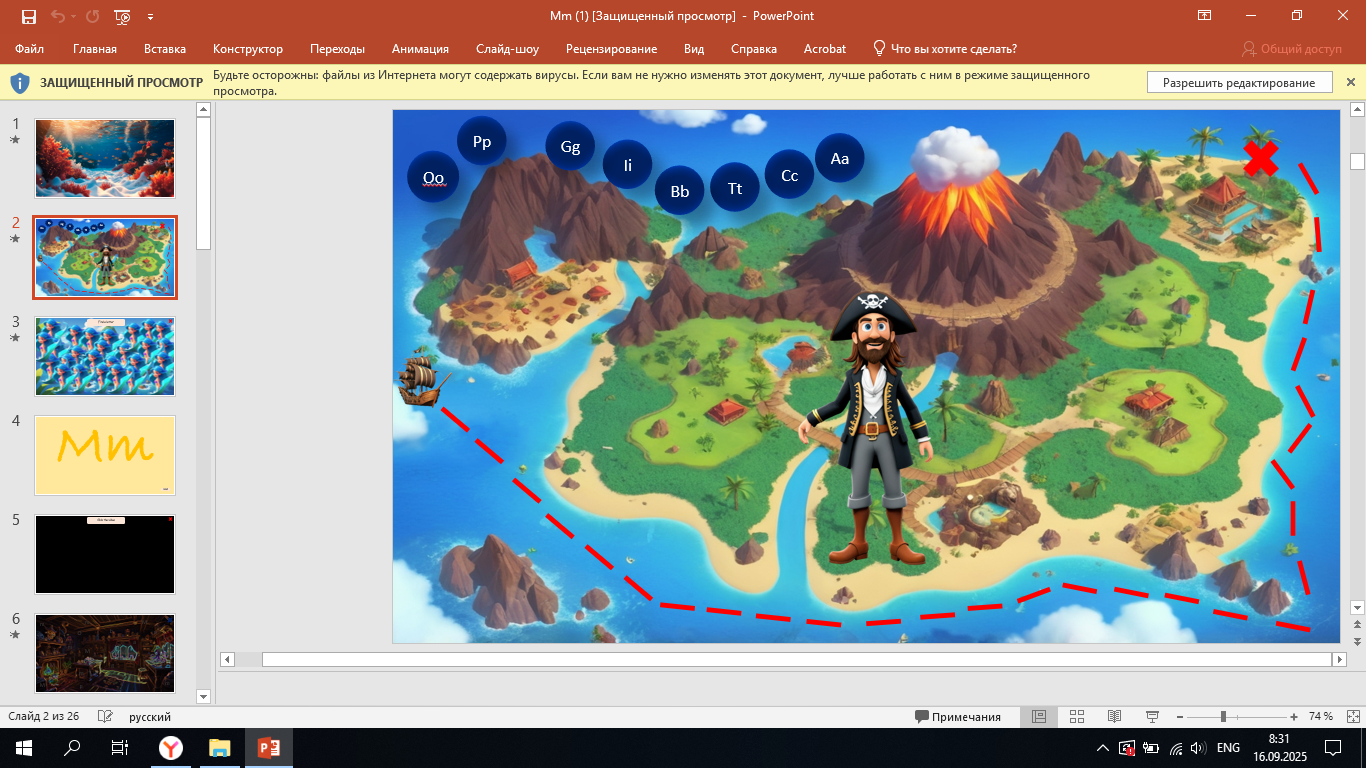The height and width of the screenshot is (768, 1366).
Task: Select slide 1 underwater coral thumbnail
Action: (x=105, y=158)
